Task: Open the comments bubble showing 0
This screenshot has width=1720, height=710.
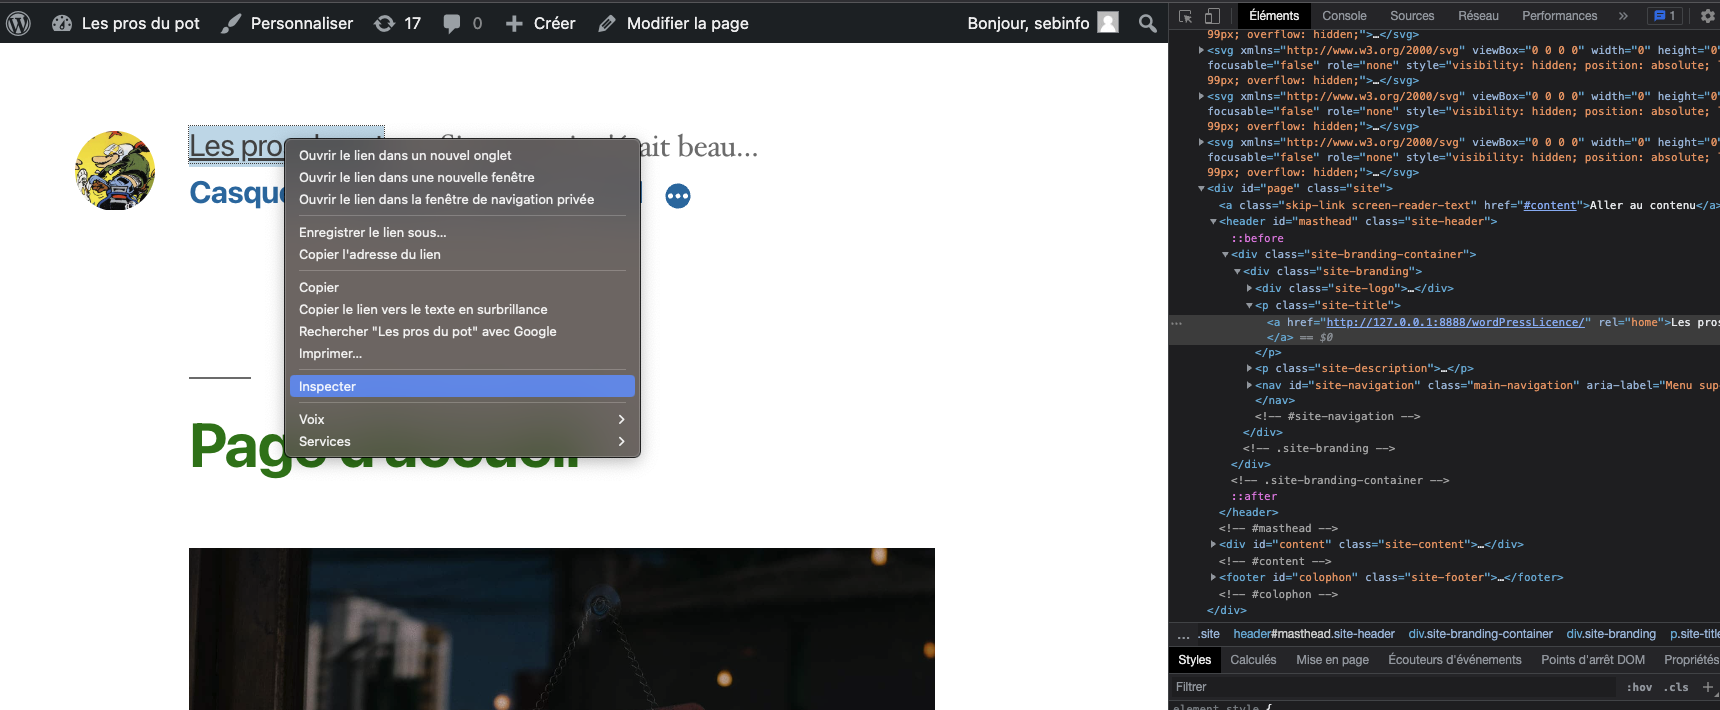Action: pyautogui.click(x=462, y=23)
